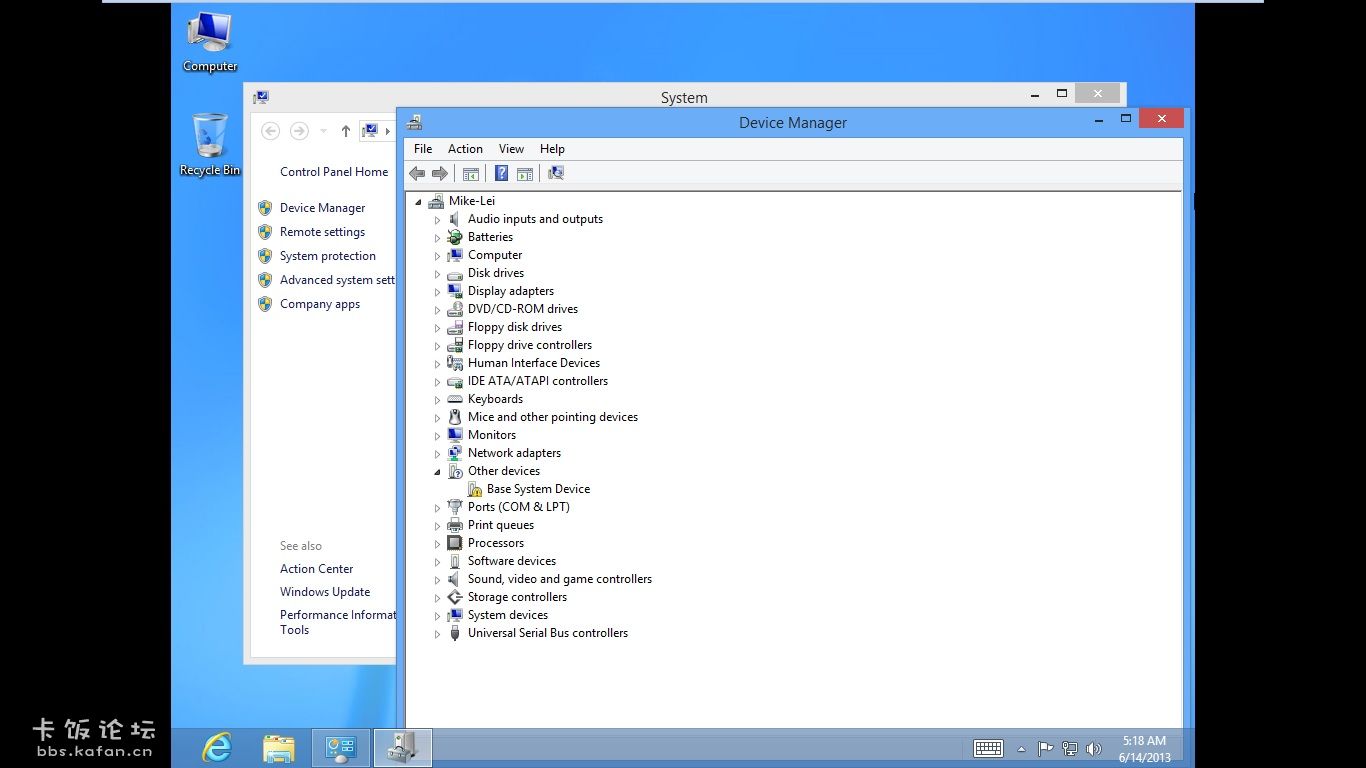Click the Network adapters category icon
The height and width of the screenshot is (768, 1366).
click(455, 453)
